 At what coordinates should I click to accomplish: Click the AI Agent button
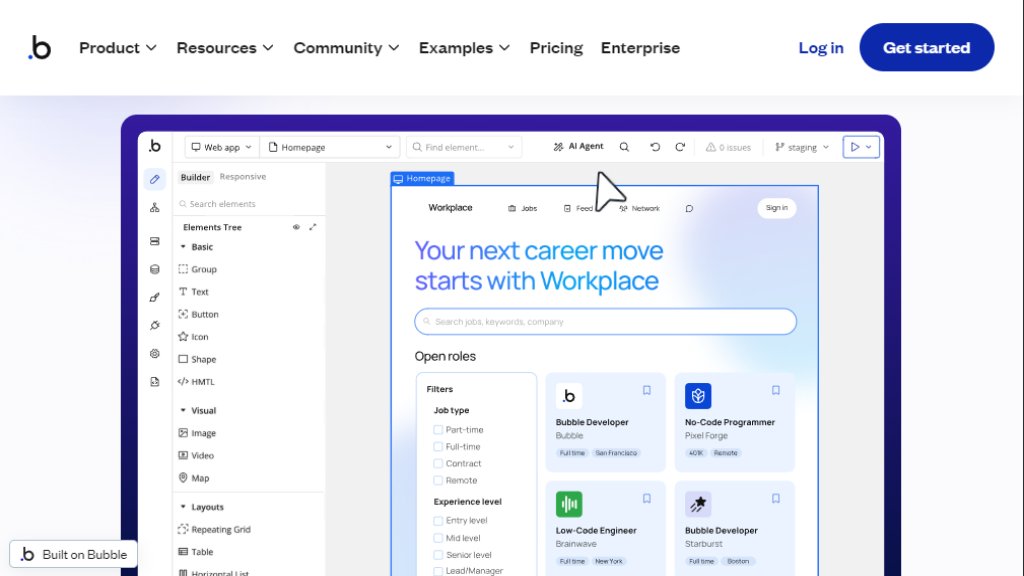[578, 146]
